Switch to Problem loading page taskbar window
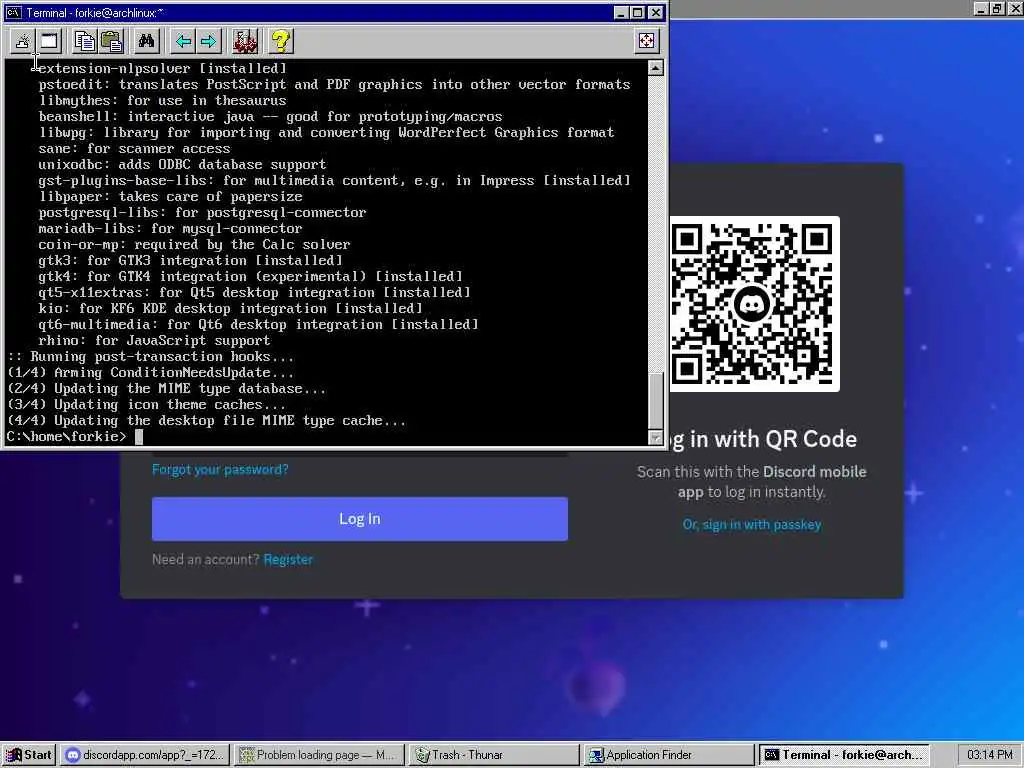 [x=319, y=755]
